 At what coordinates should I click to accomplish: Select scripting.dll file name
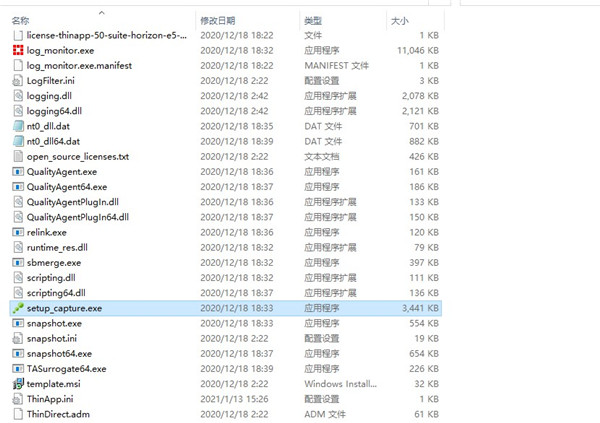click(x=51, y=278)
